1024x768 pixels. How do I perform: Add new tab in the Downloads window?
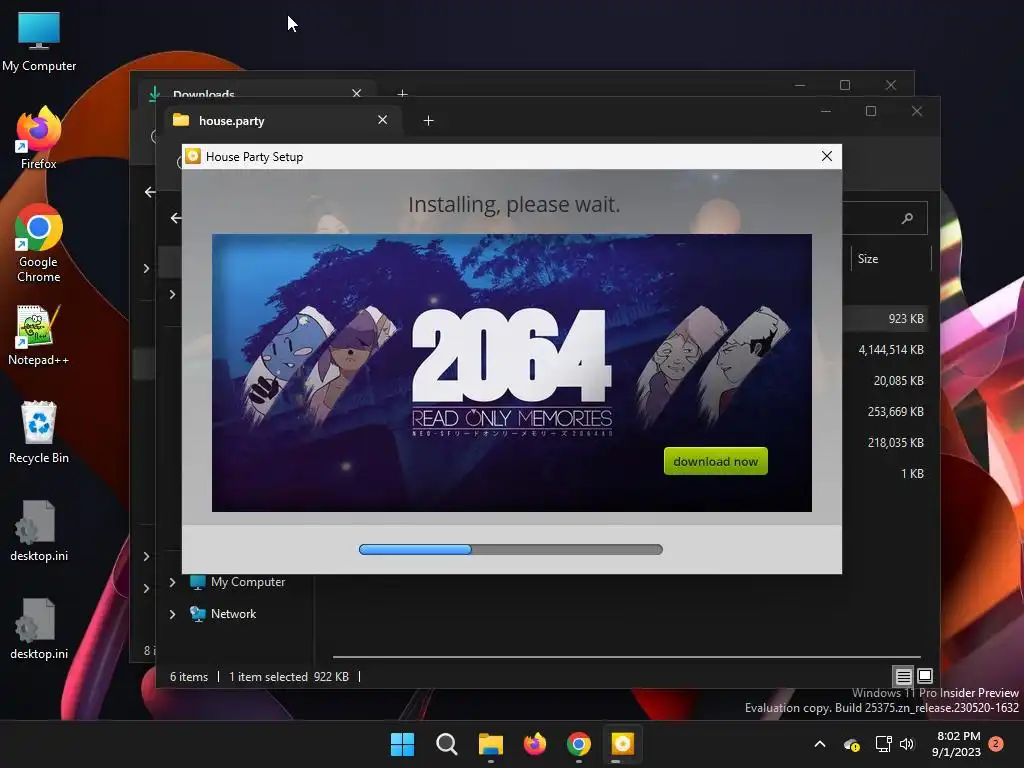(402, 93)
